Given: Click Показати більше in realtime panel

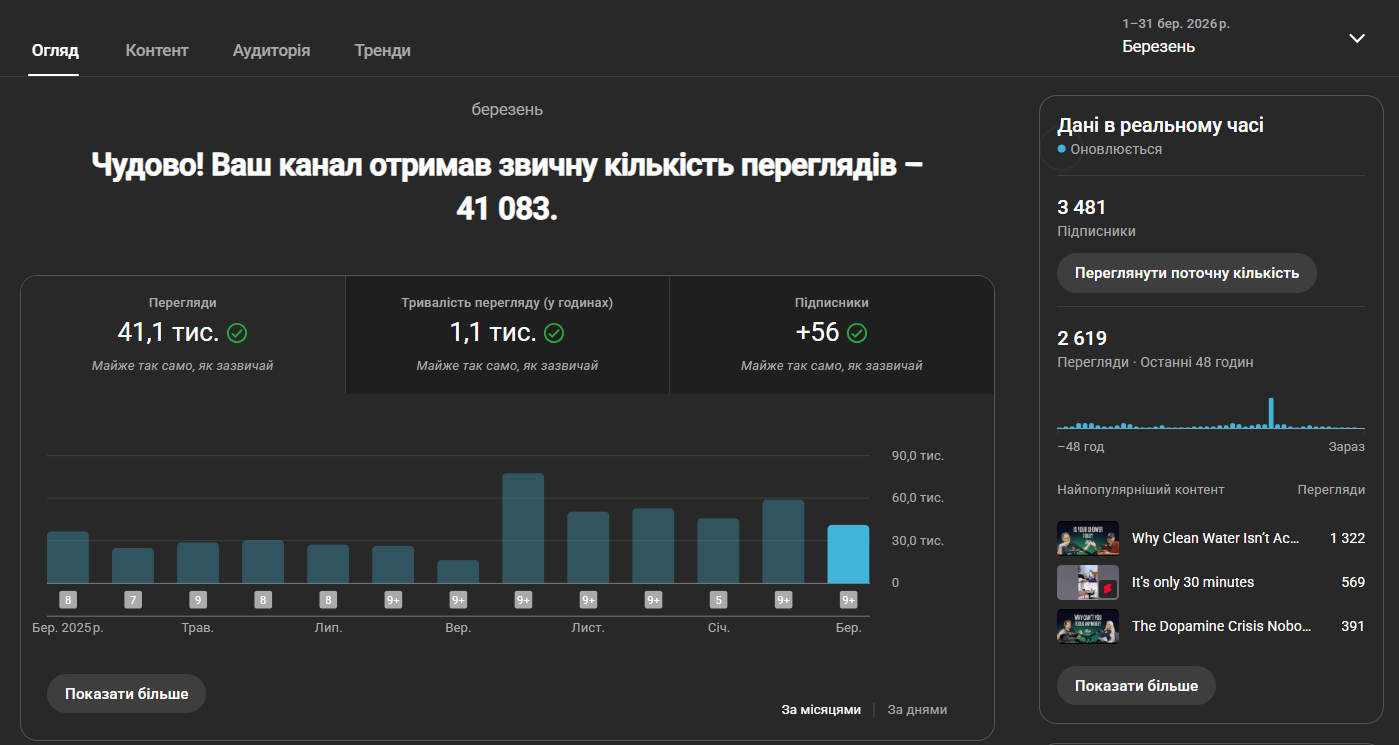Looking at the screenshot, I should click(1136, 686).
